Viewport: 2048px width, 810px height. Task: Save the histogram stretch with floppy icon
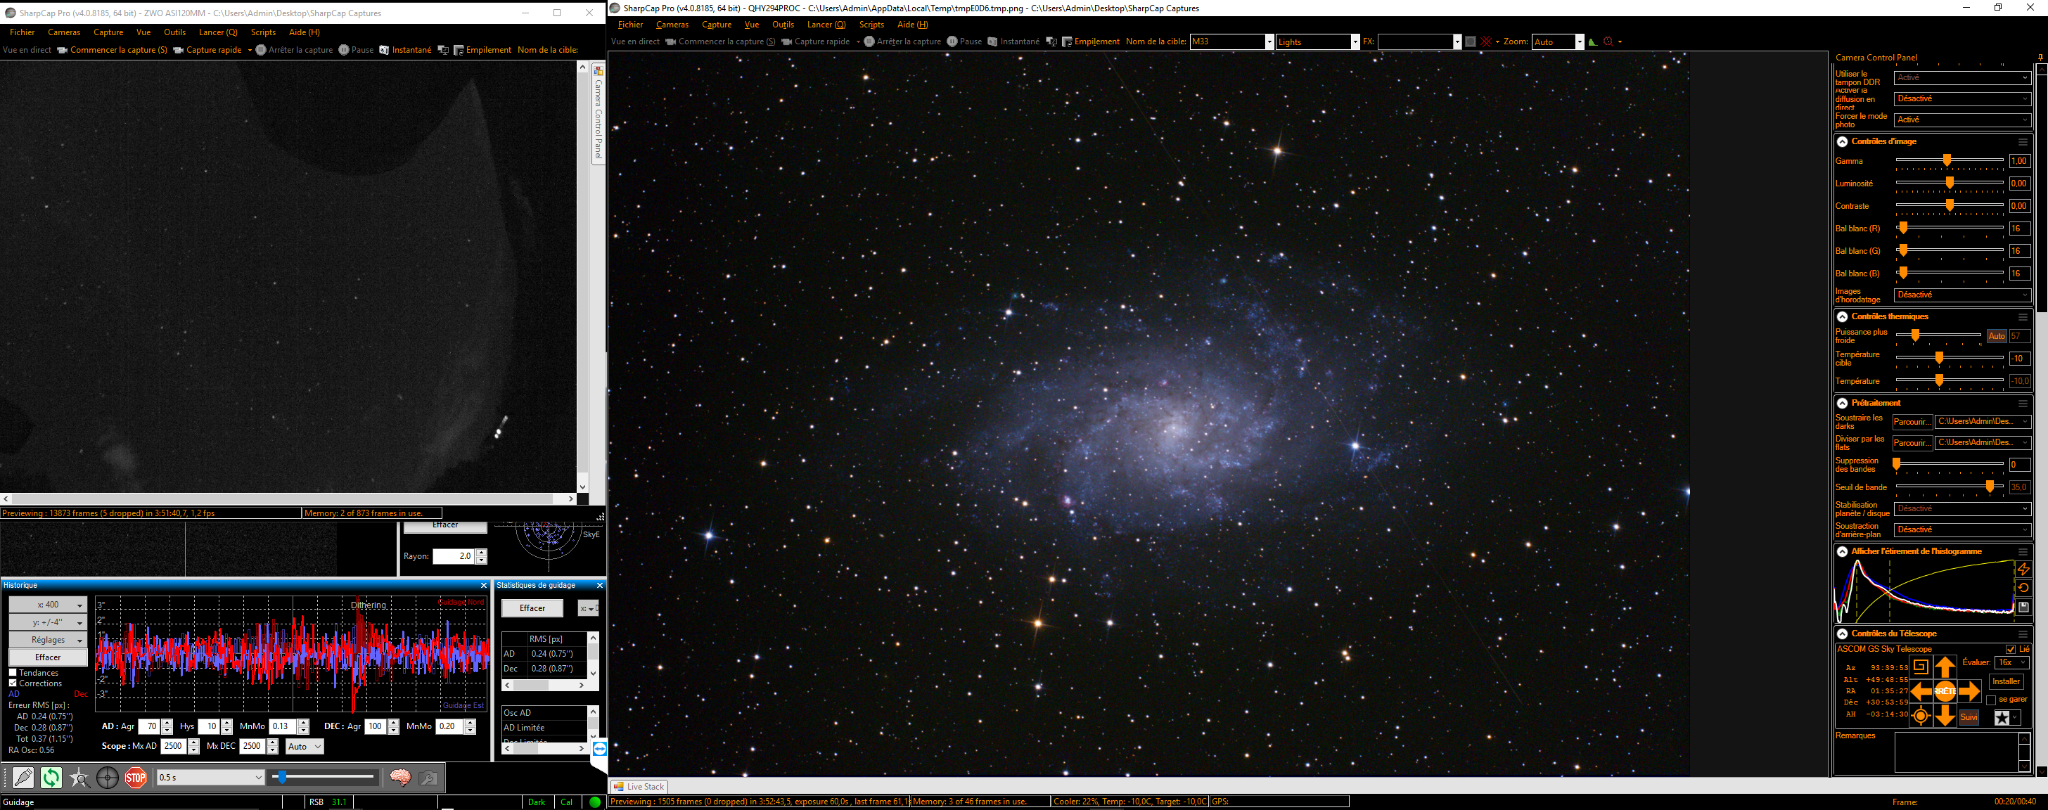2023,607
